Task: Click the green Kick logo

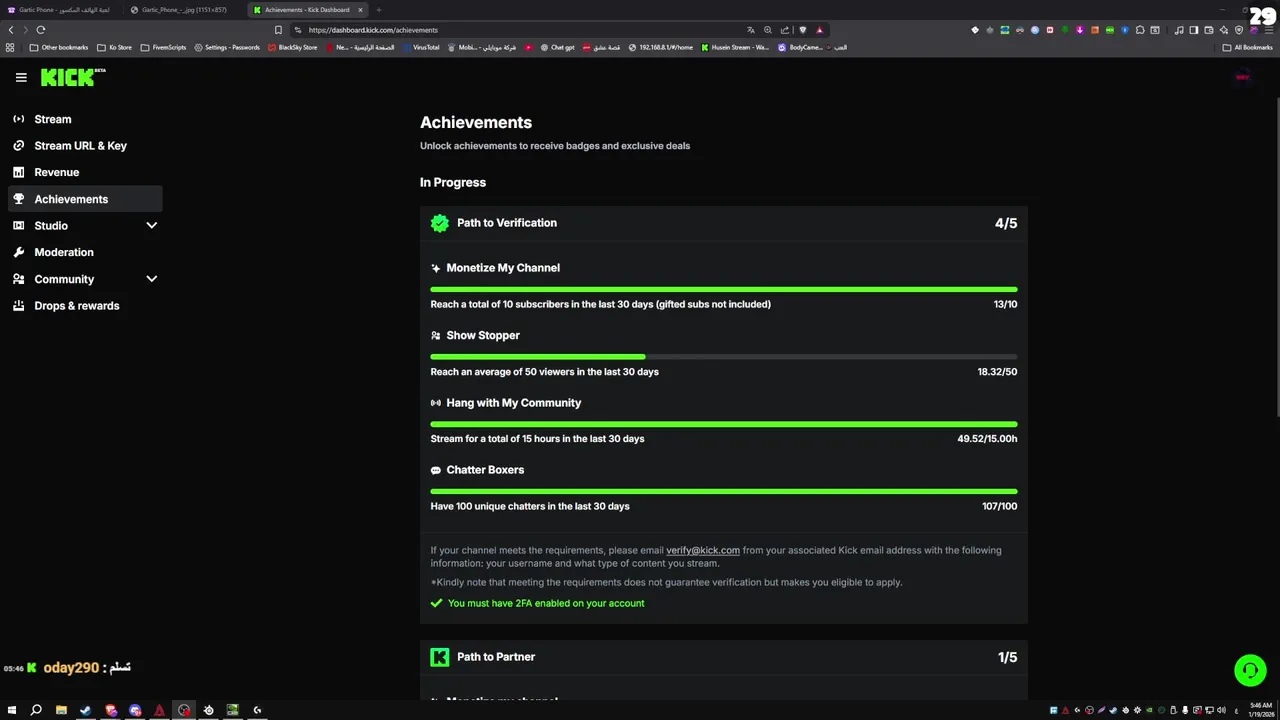Action: click(68, 77)
